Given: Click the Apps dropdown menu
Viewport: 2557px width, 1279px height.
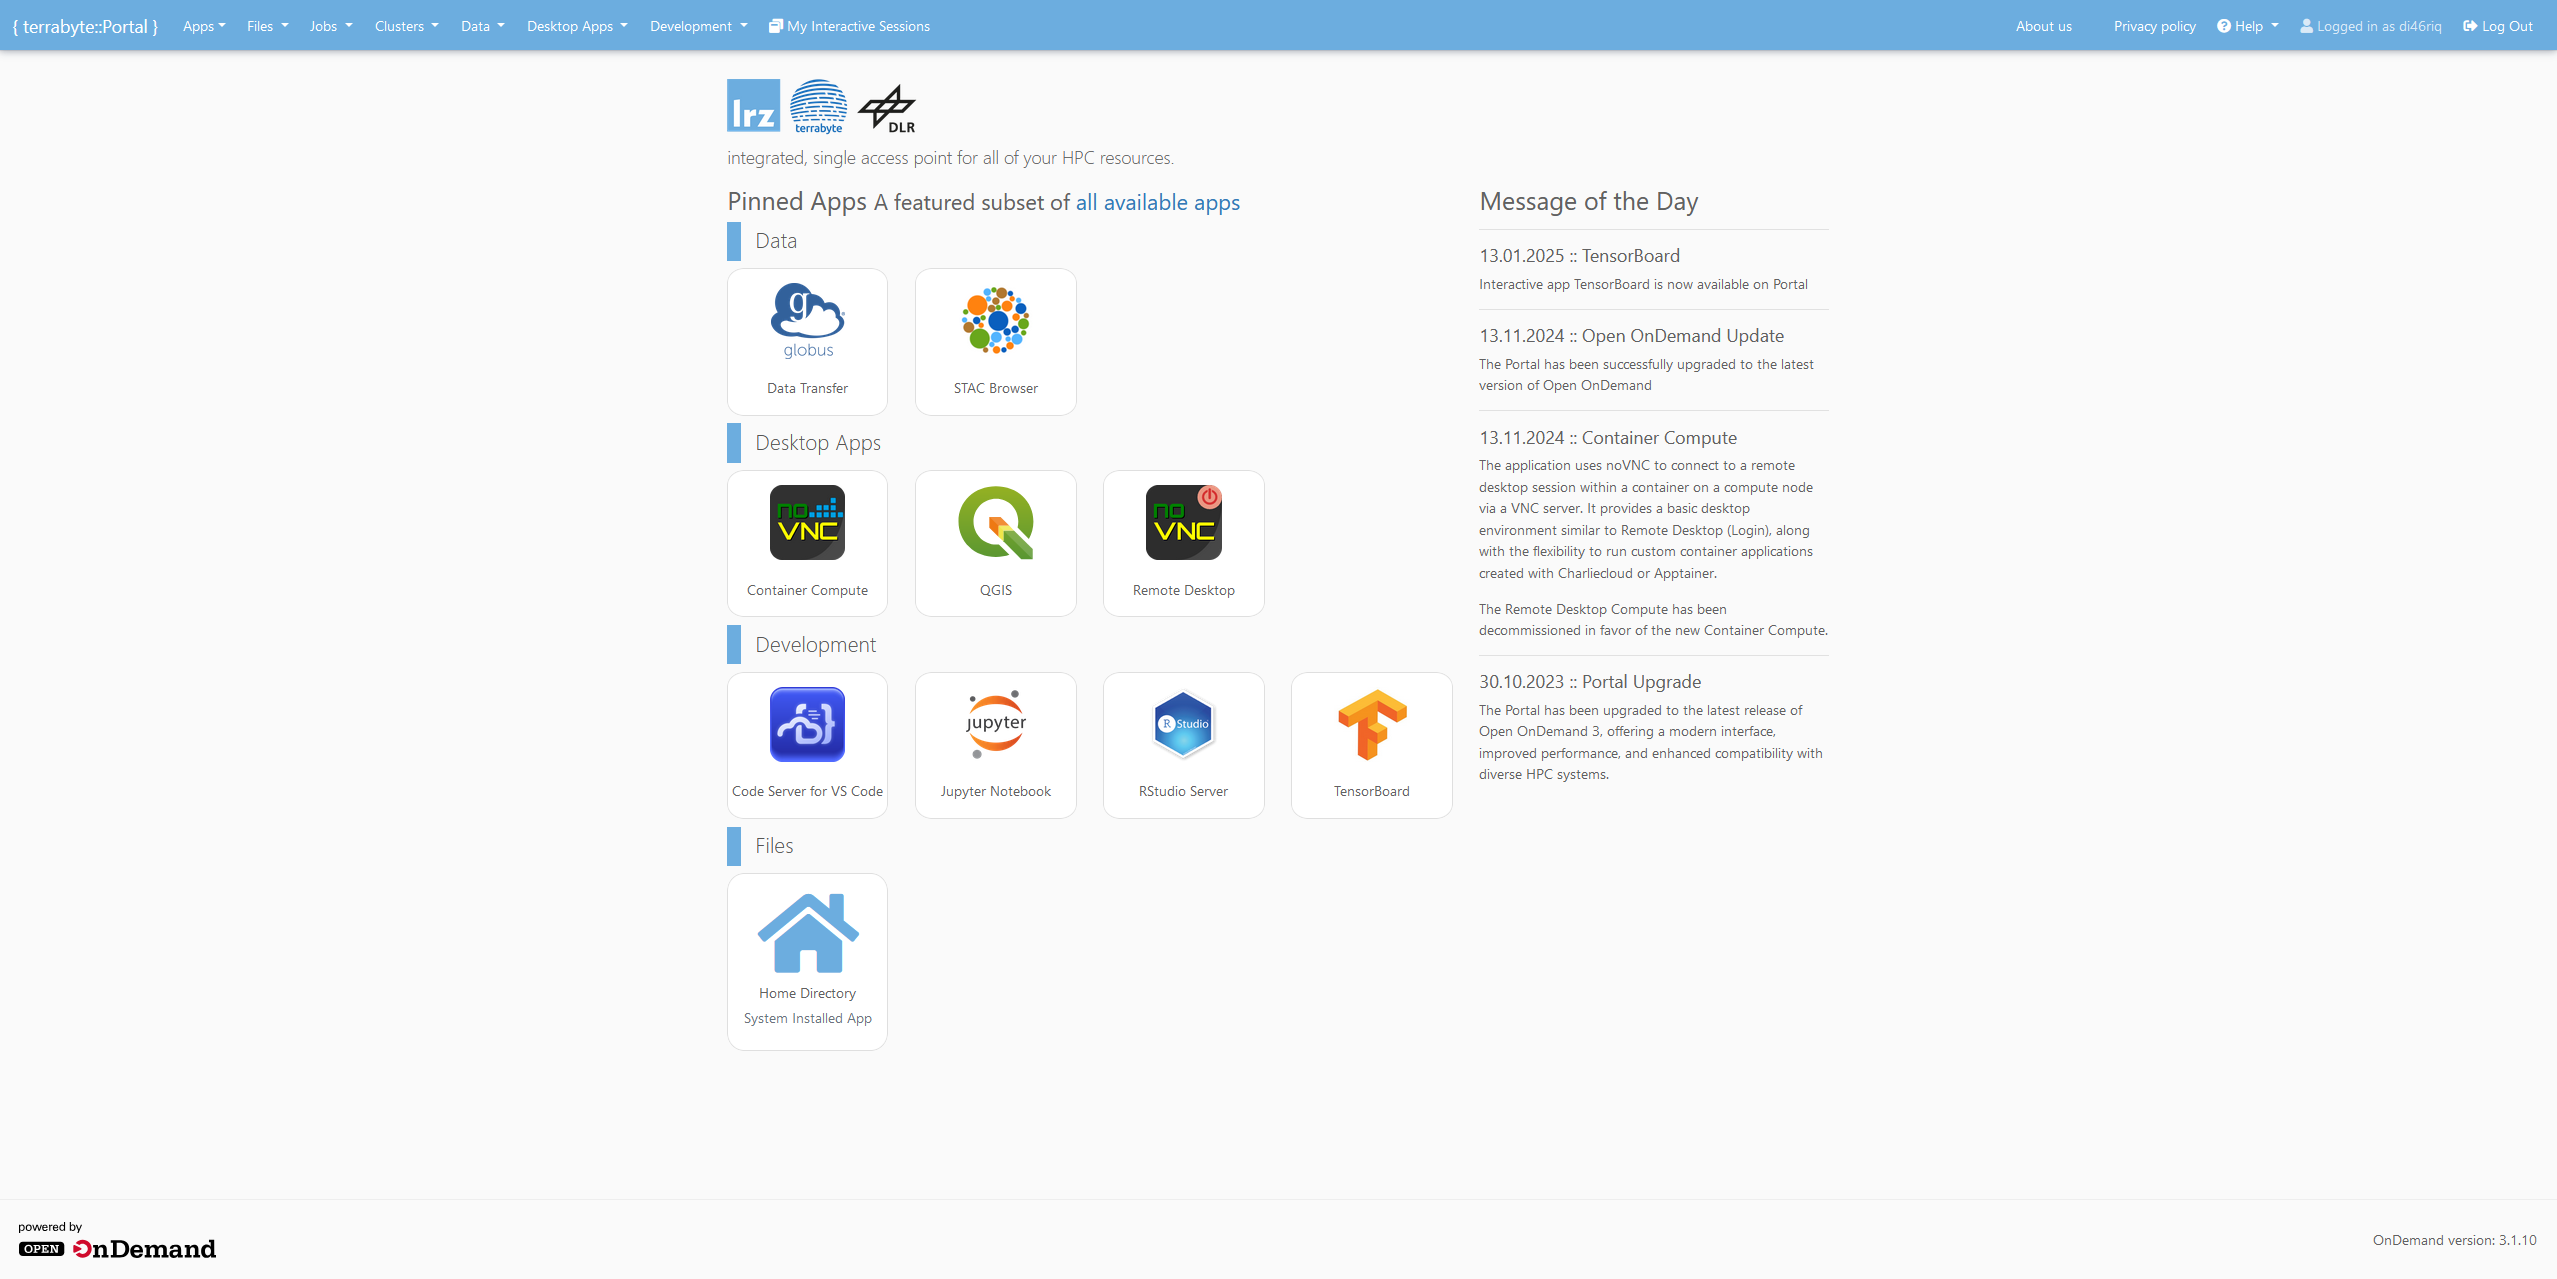Looking at the screenshot, I should pyautogui.click(x=201, y=24).
